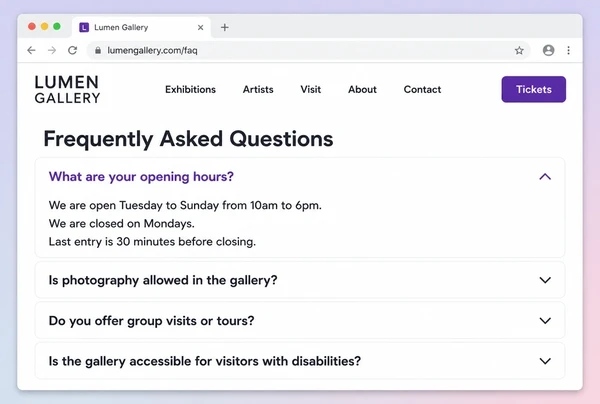Open a new tab with the plus icon
Screen dimensions: 600x404
pyautogui.click(x=225, y=27)
